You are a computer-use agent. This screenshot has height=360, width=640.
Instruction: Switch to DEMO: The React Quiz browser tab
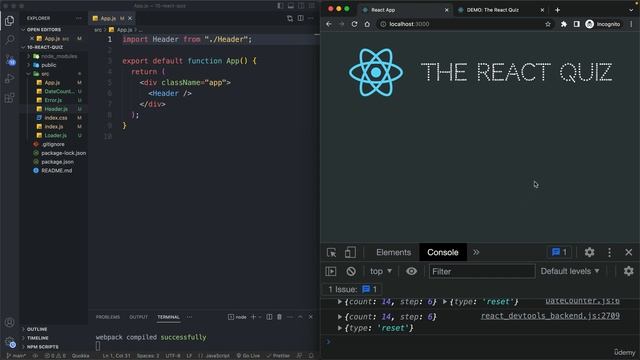coord(501,10)
